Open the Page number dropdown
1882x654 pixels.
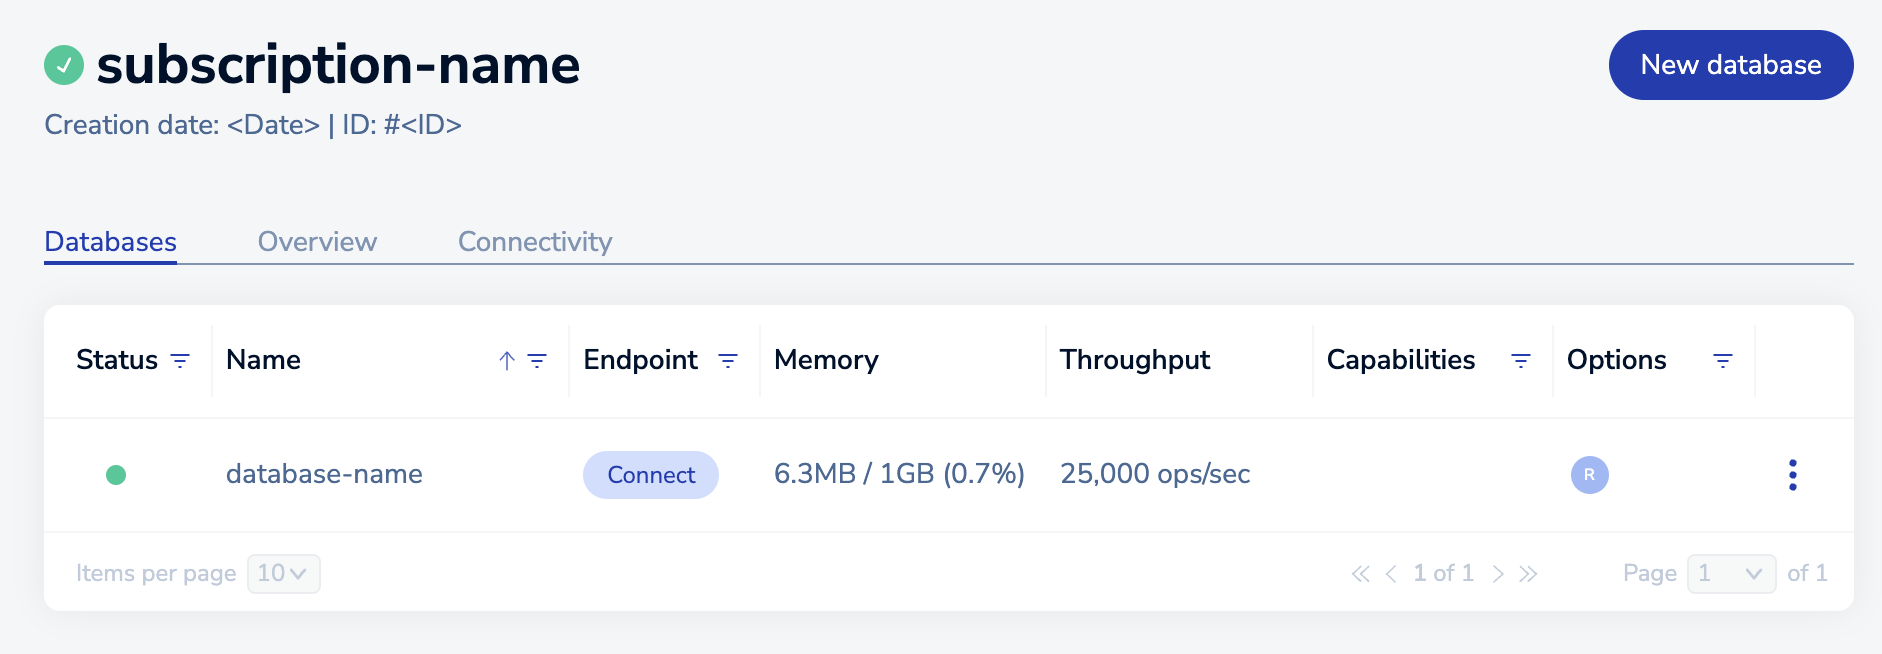(x=1731, y=574)
